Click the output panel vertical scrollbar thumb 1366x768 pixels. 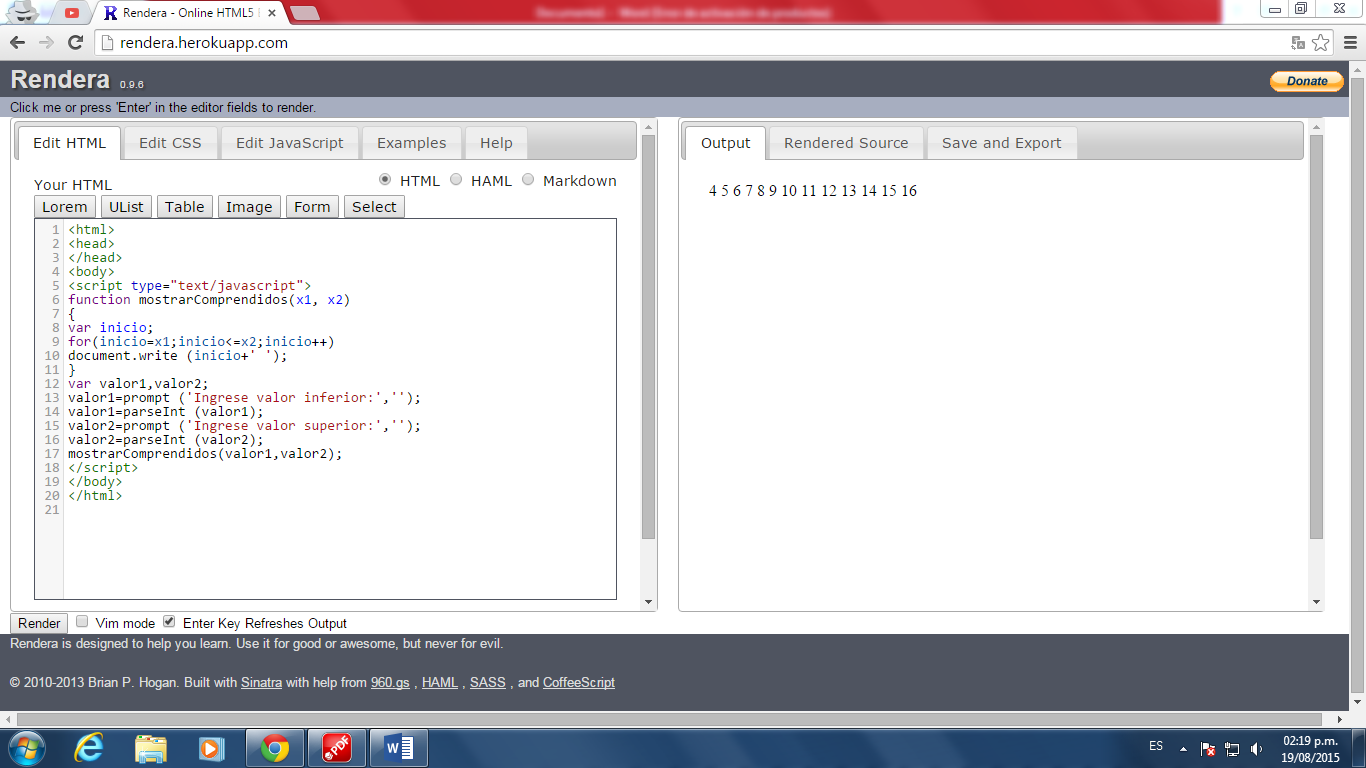pyautogui.click(x=1316, y=337)
